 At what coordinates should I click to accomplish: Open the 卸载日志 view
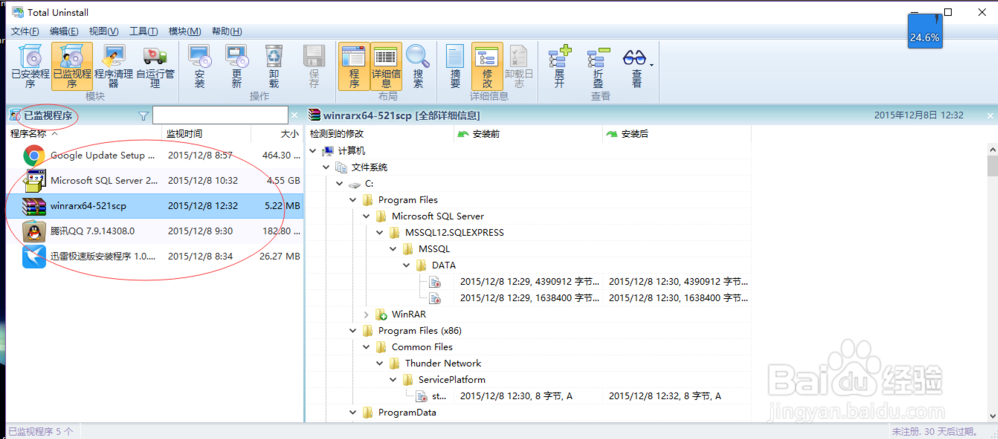[x=519, y=66]
